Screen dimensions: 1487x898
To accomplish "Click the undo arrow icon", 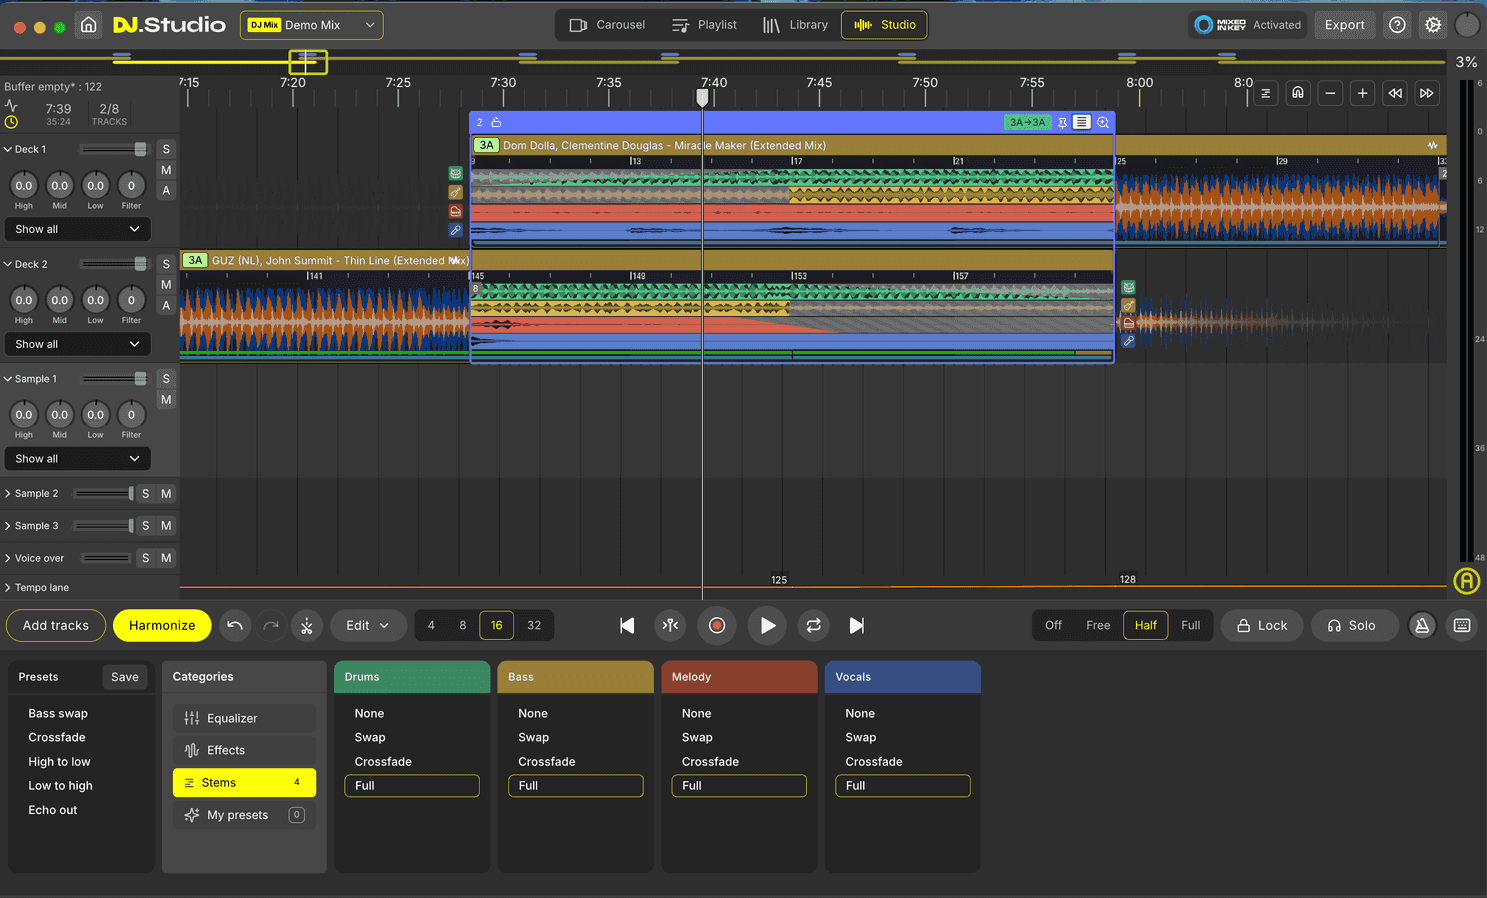I will coord(235,626).
